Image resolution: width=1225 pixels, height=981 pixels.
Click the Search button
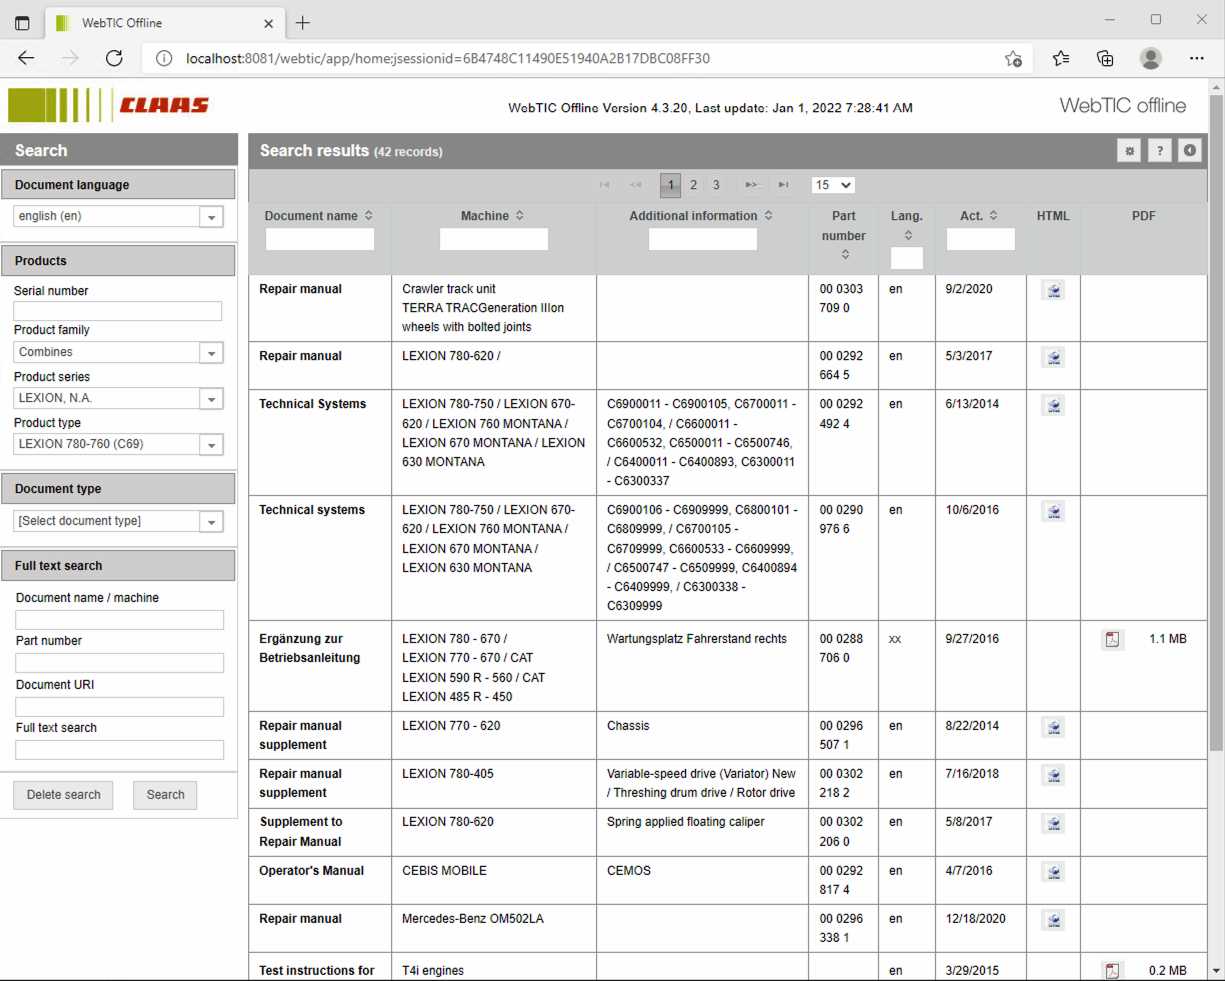(x=165, y=795)
